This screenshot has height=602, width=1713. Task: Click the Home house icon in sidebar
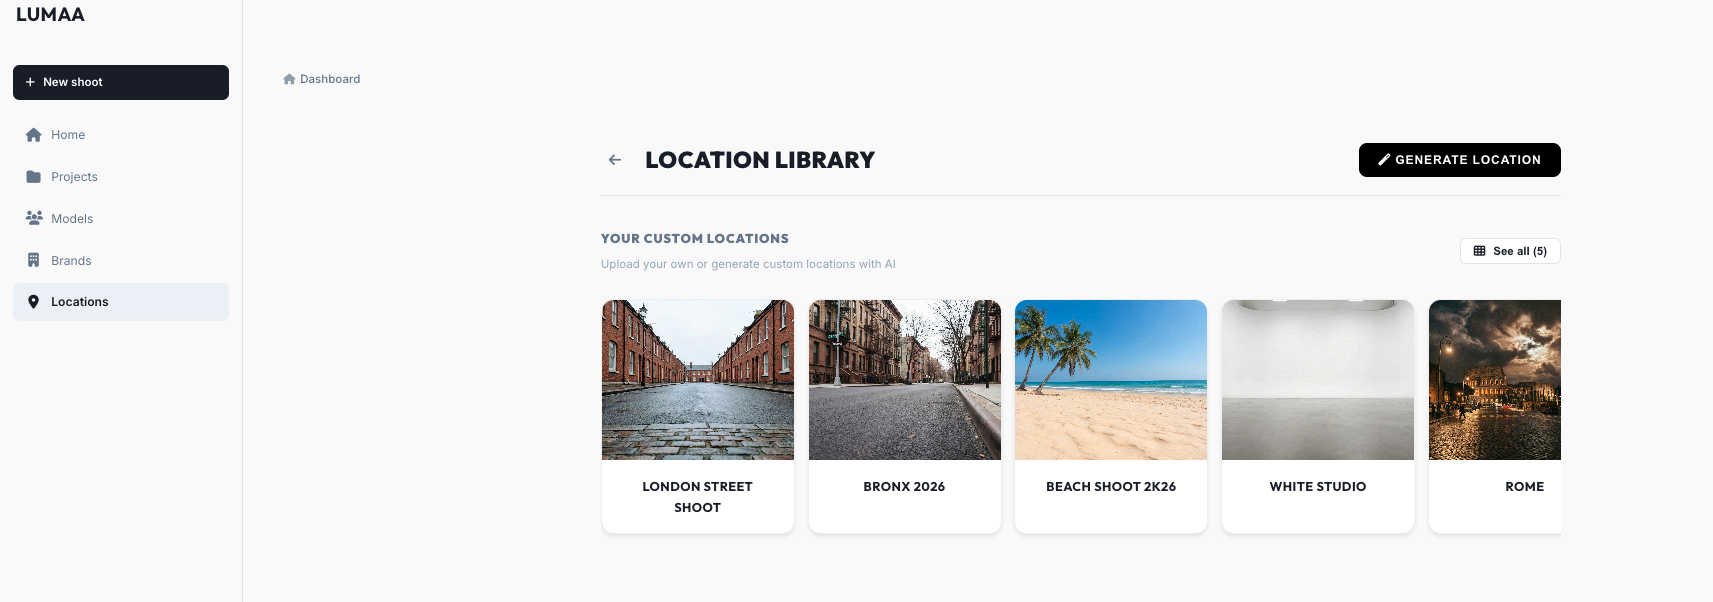pos(34,135)
